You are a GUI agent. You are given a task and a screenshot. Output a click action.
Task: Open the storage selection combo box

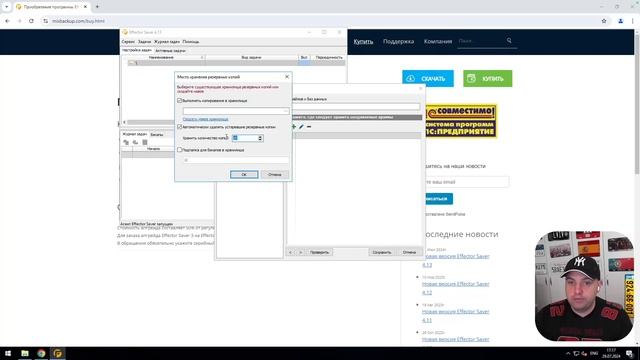236,111
